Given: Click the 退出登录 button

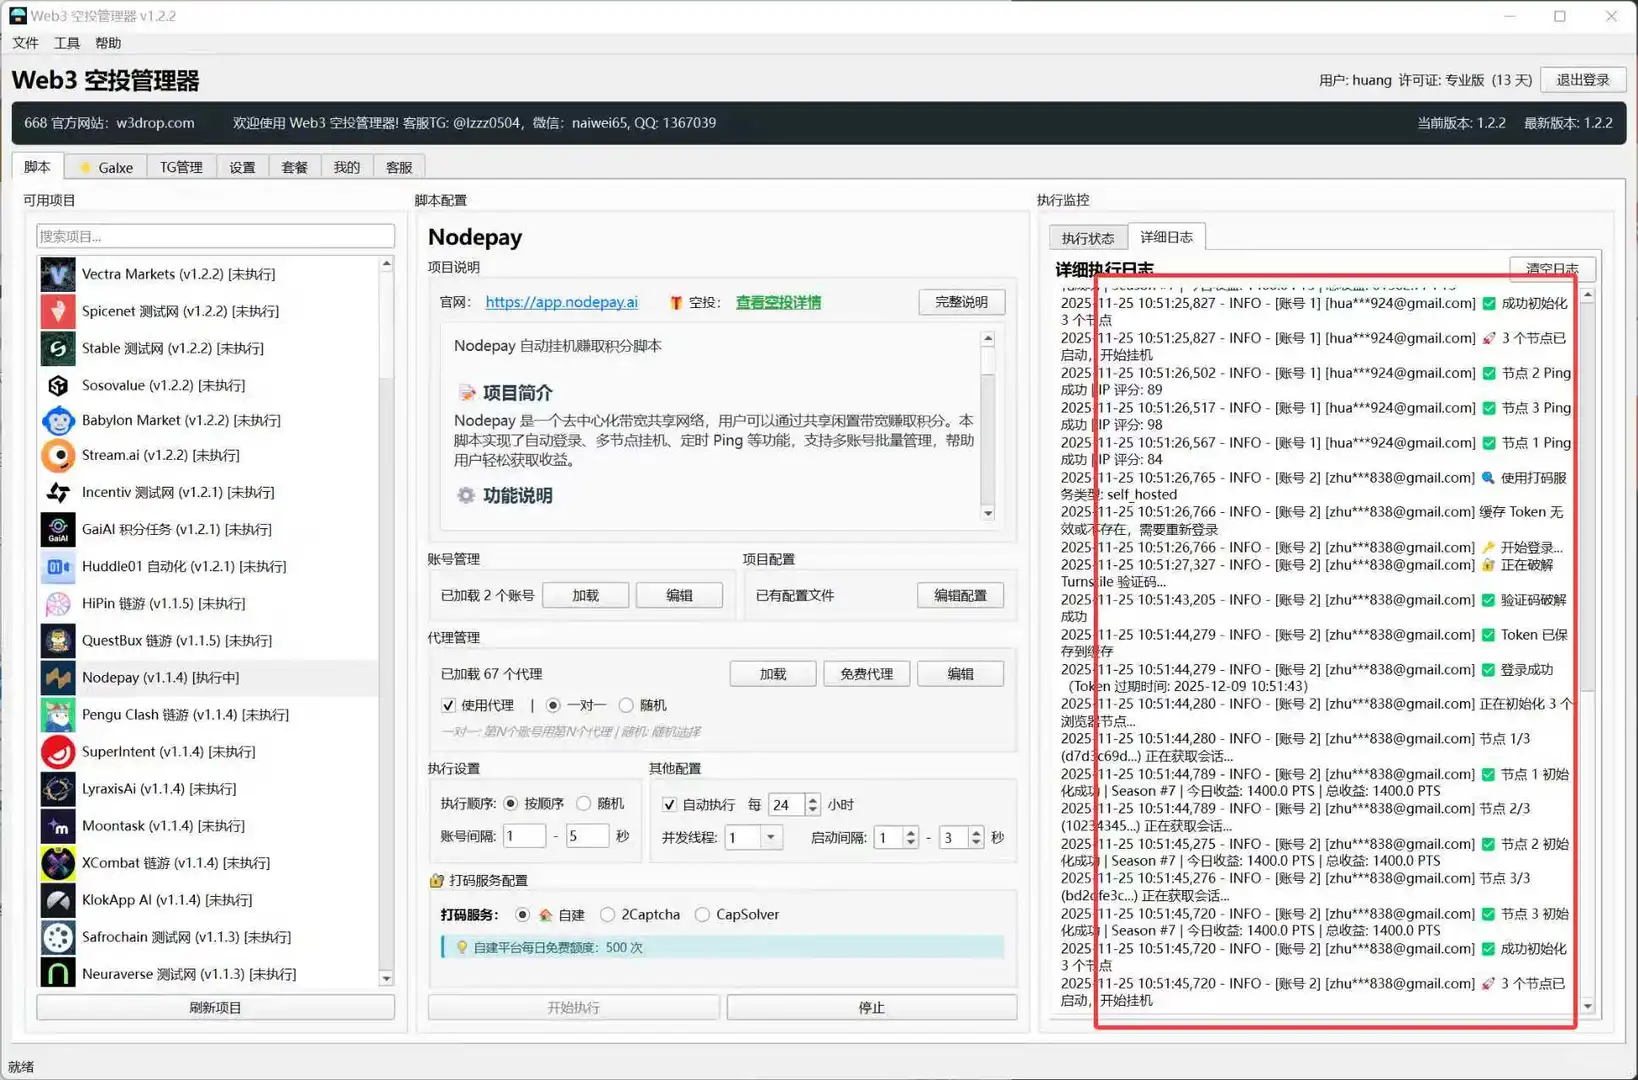Looking at the screenshot, I should pos(1583,80).
